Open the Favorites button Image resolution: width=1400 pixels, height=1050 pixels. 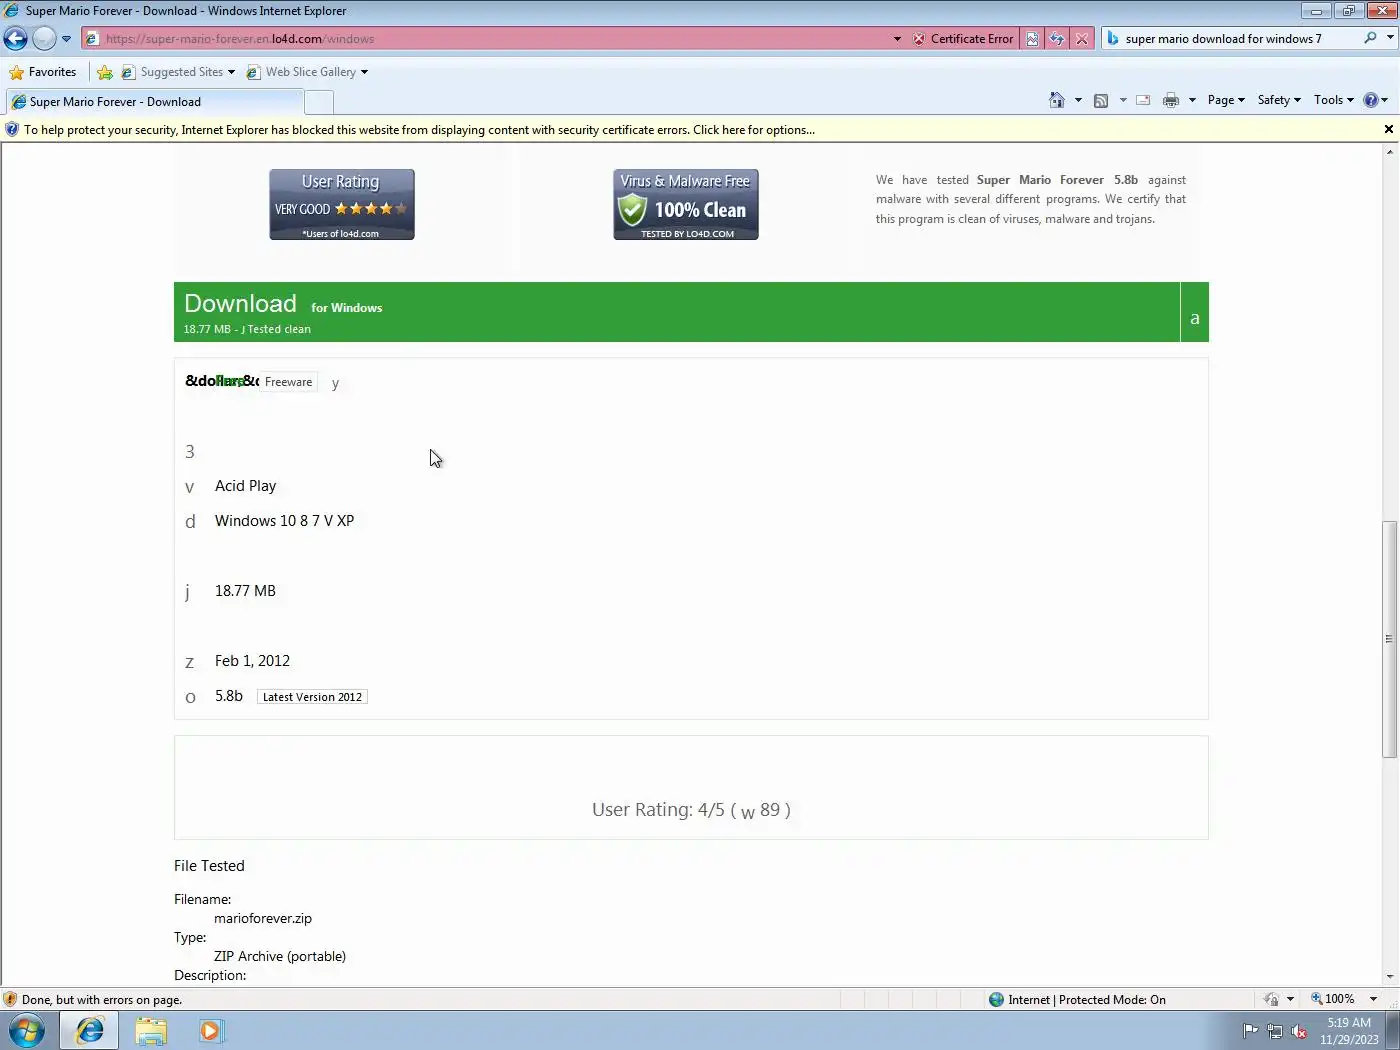click(x=42, y=72)
